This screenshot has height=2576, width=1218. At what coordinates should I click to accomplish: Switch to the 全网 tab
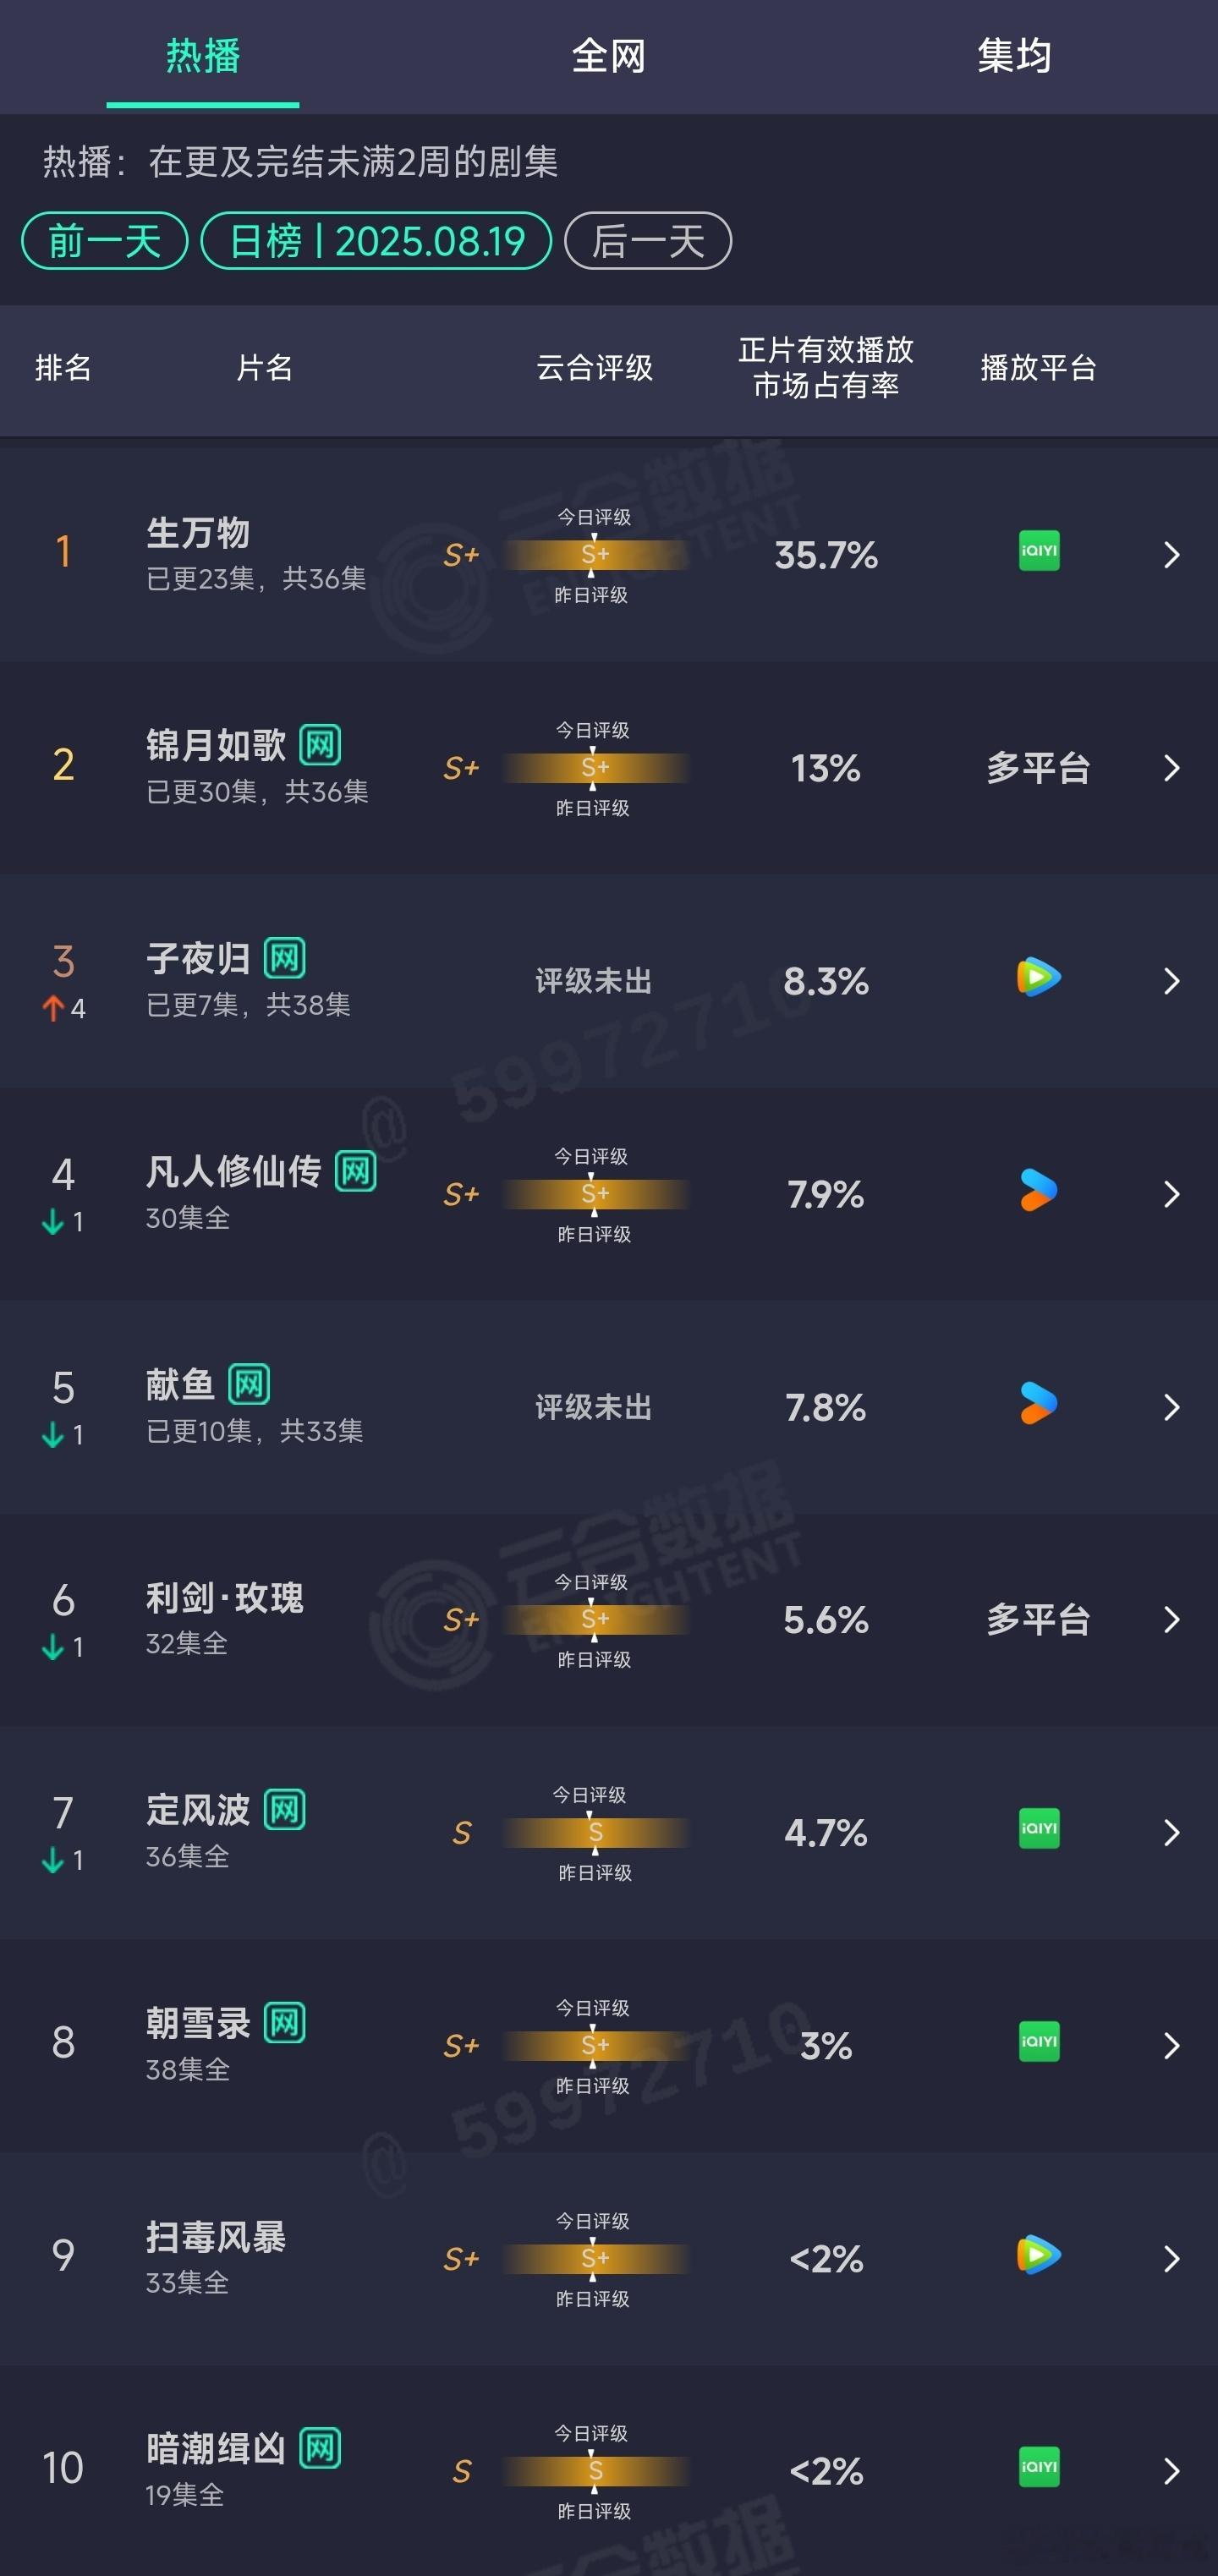click(x=608, y=56)
